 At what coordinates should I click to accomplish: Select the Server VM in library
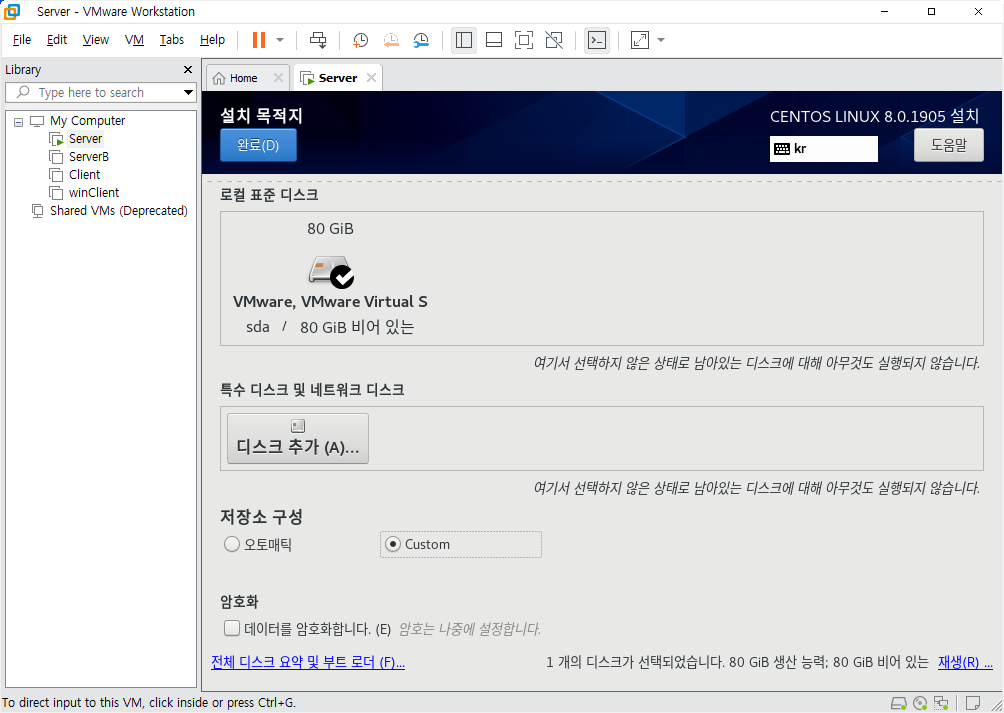tap(85, 138)
